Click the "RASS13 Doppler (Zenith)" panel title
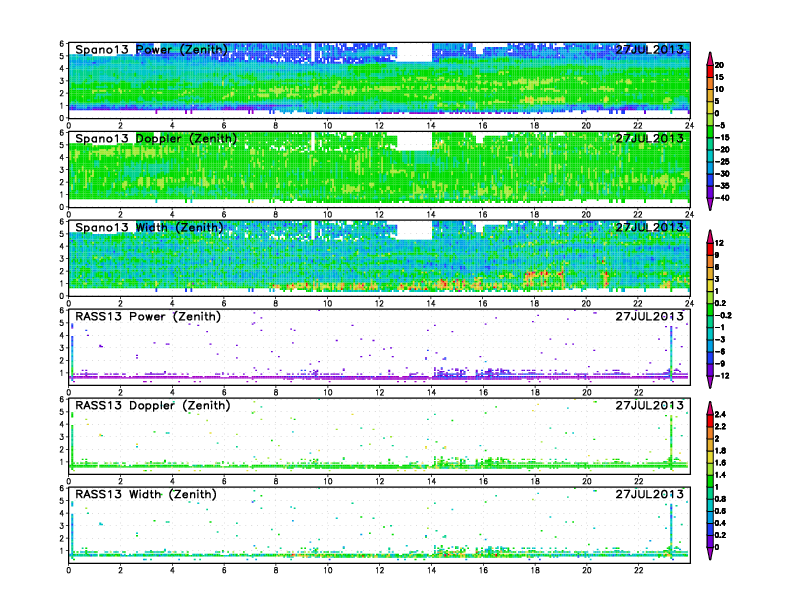Viewport: 792px width, 612px height. click(153, 405)
